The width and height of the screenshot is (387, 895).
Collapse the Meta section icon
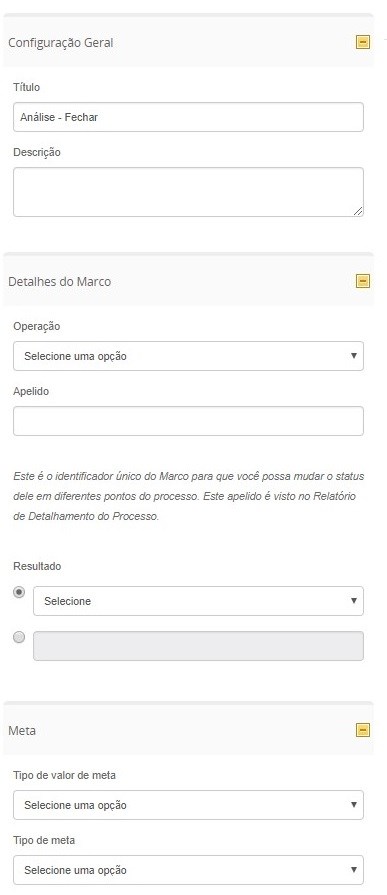362,730
